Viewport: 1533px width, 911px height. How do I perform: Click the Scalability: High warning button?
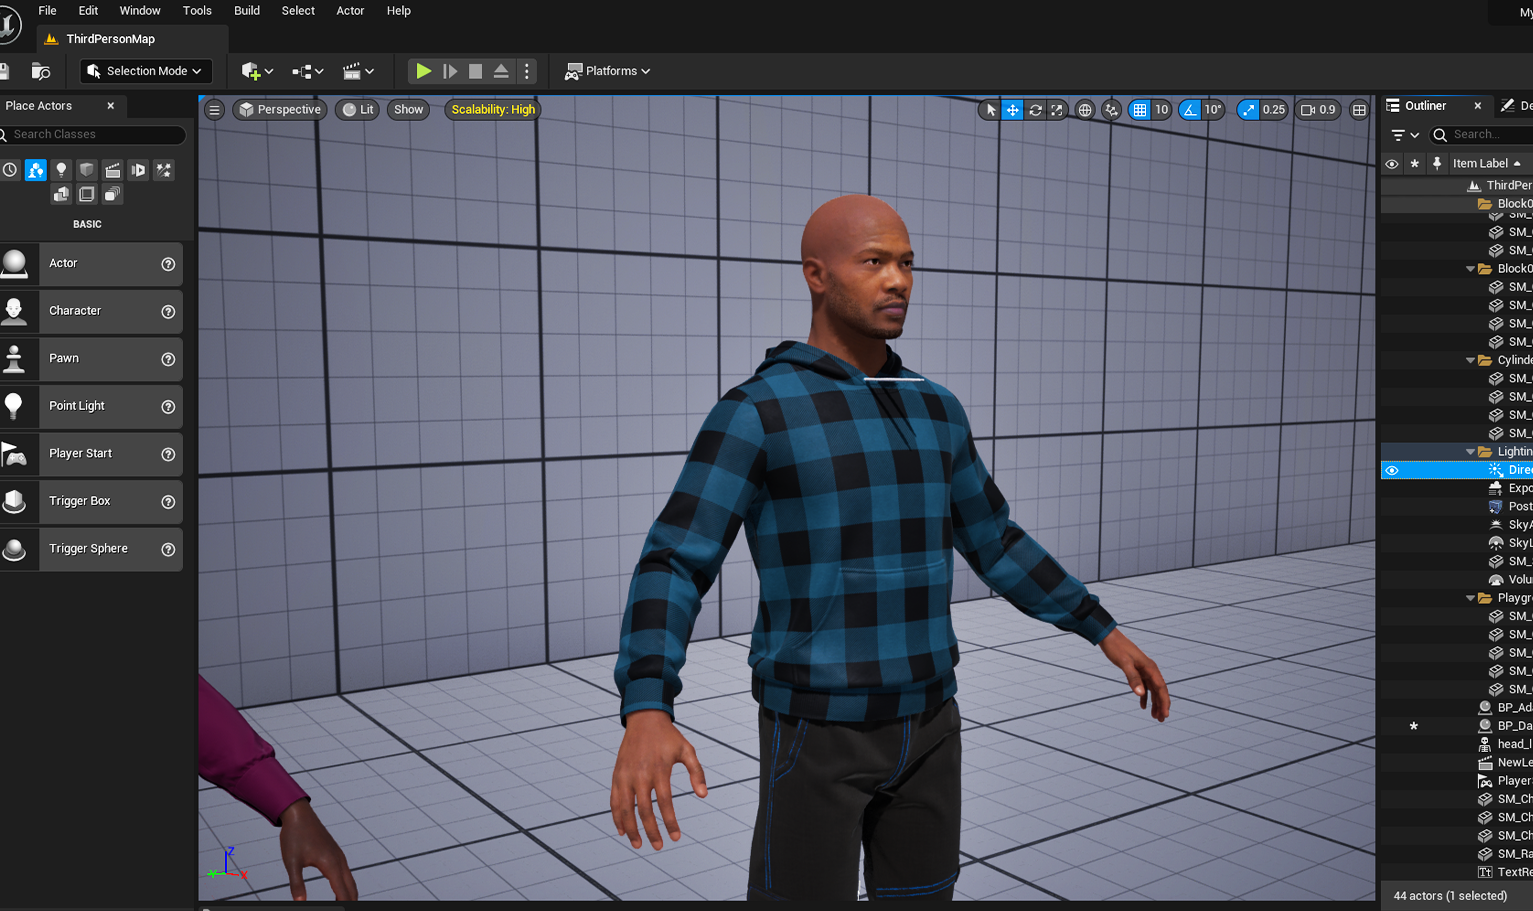coord(493,110)
